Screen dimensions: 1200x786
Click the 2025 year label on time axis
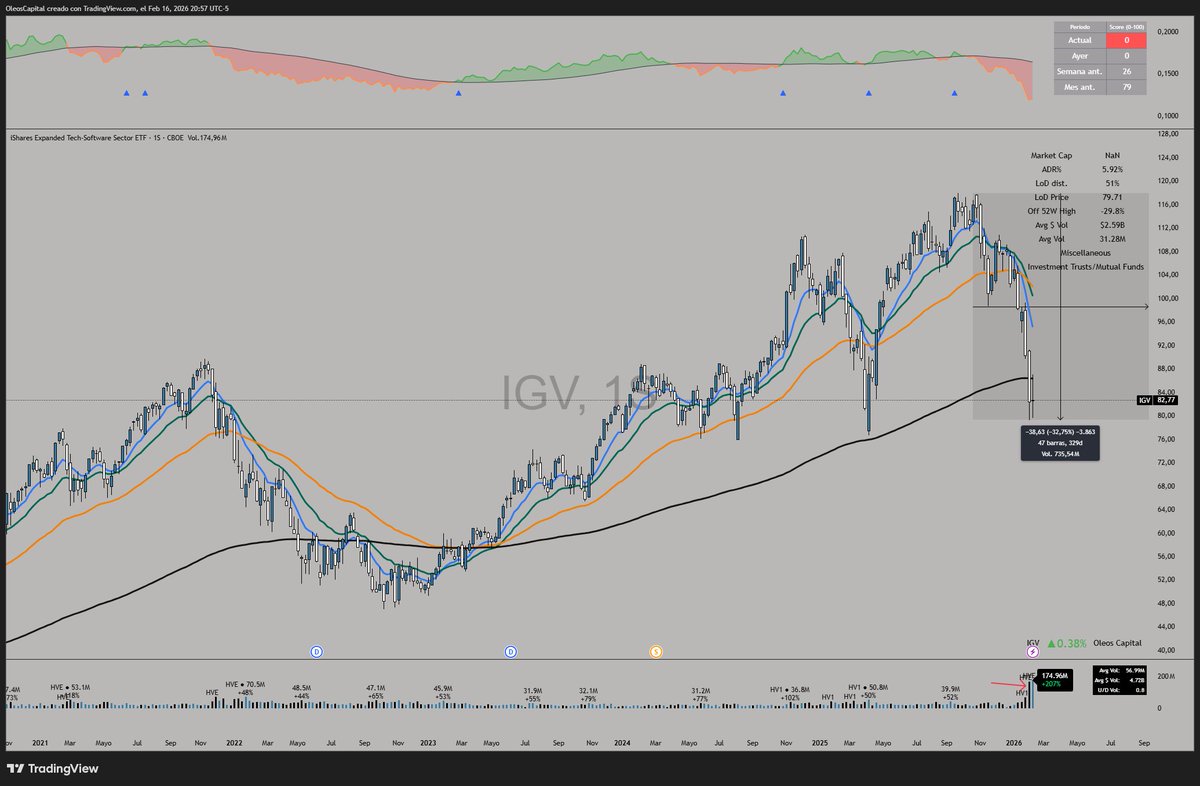coord(819,743)
